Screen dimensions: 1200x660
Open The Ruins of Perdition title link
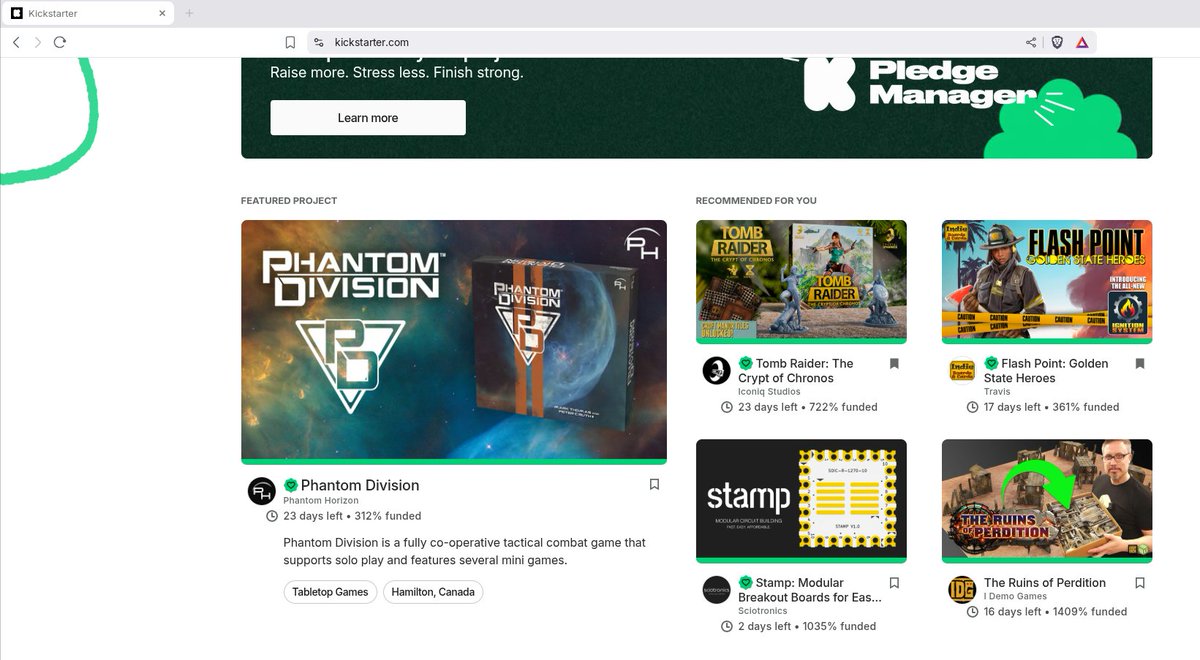[x=1045, y=583]
